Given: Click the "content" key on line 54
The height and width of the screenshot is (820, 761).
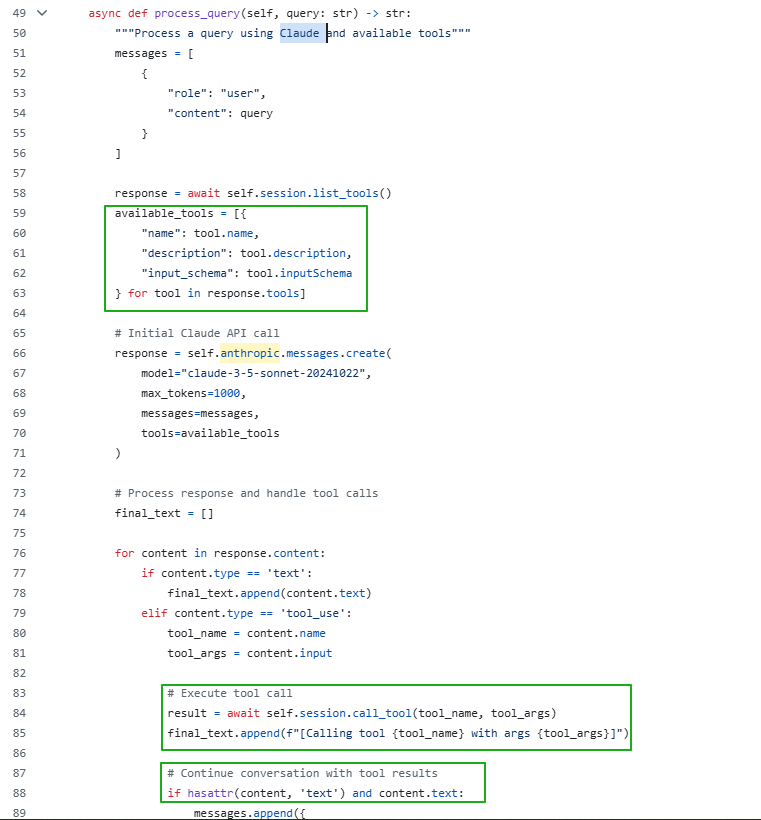Looking at the screenshot, I should [x=197, y=113].
